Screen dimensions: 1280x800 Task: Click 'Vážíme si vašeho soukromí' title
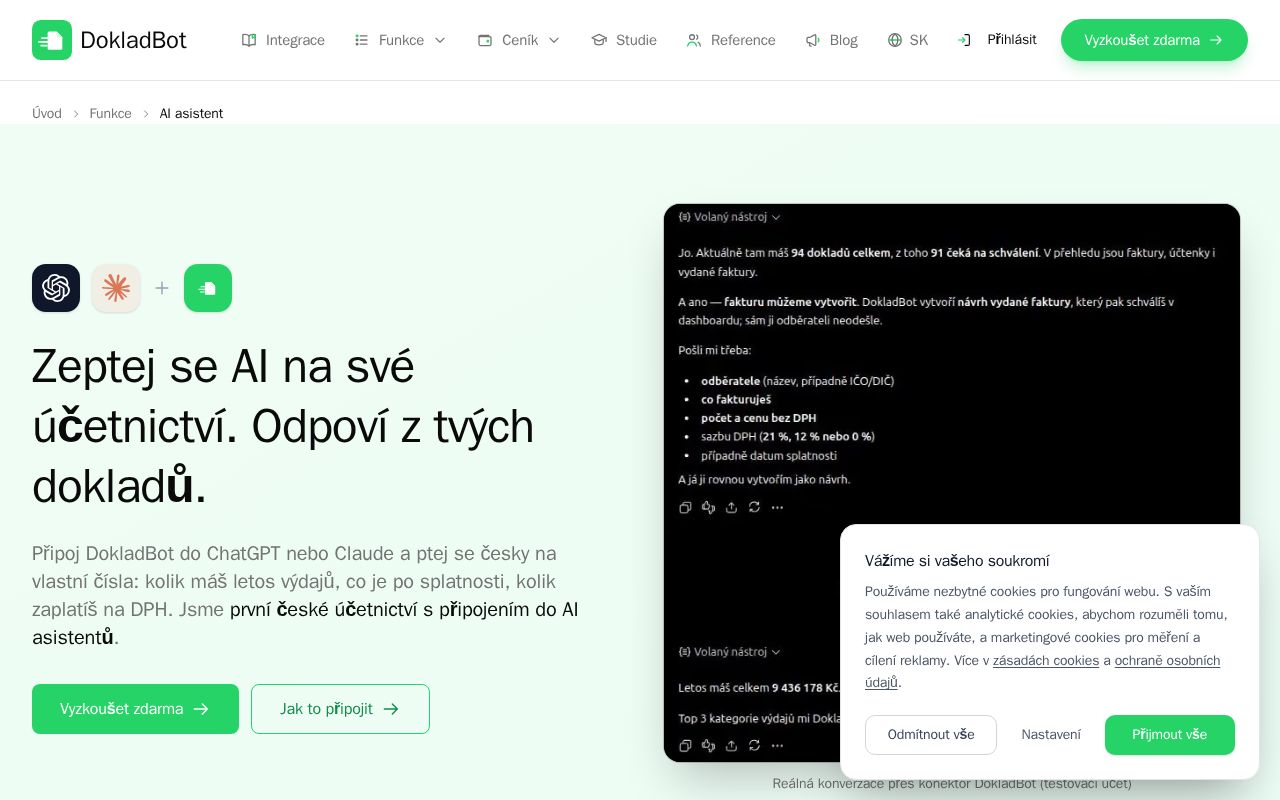coord(957,561)
